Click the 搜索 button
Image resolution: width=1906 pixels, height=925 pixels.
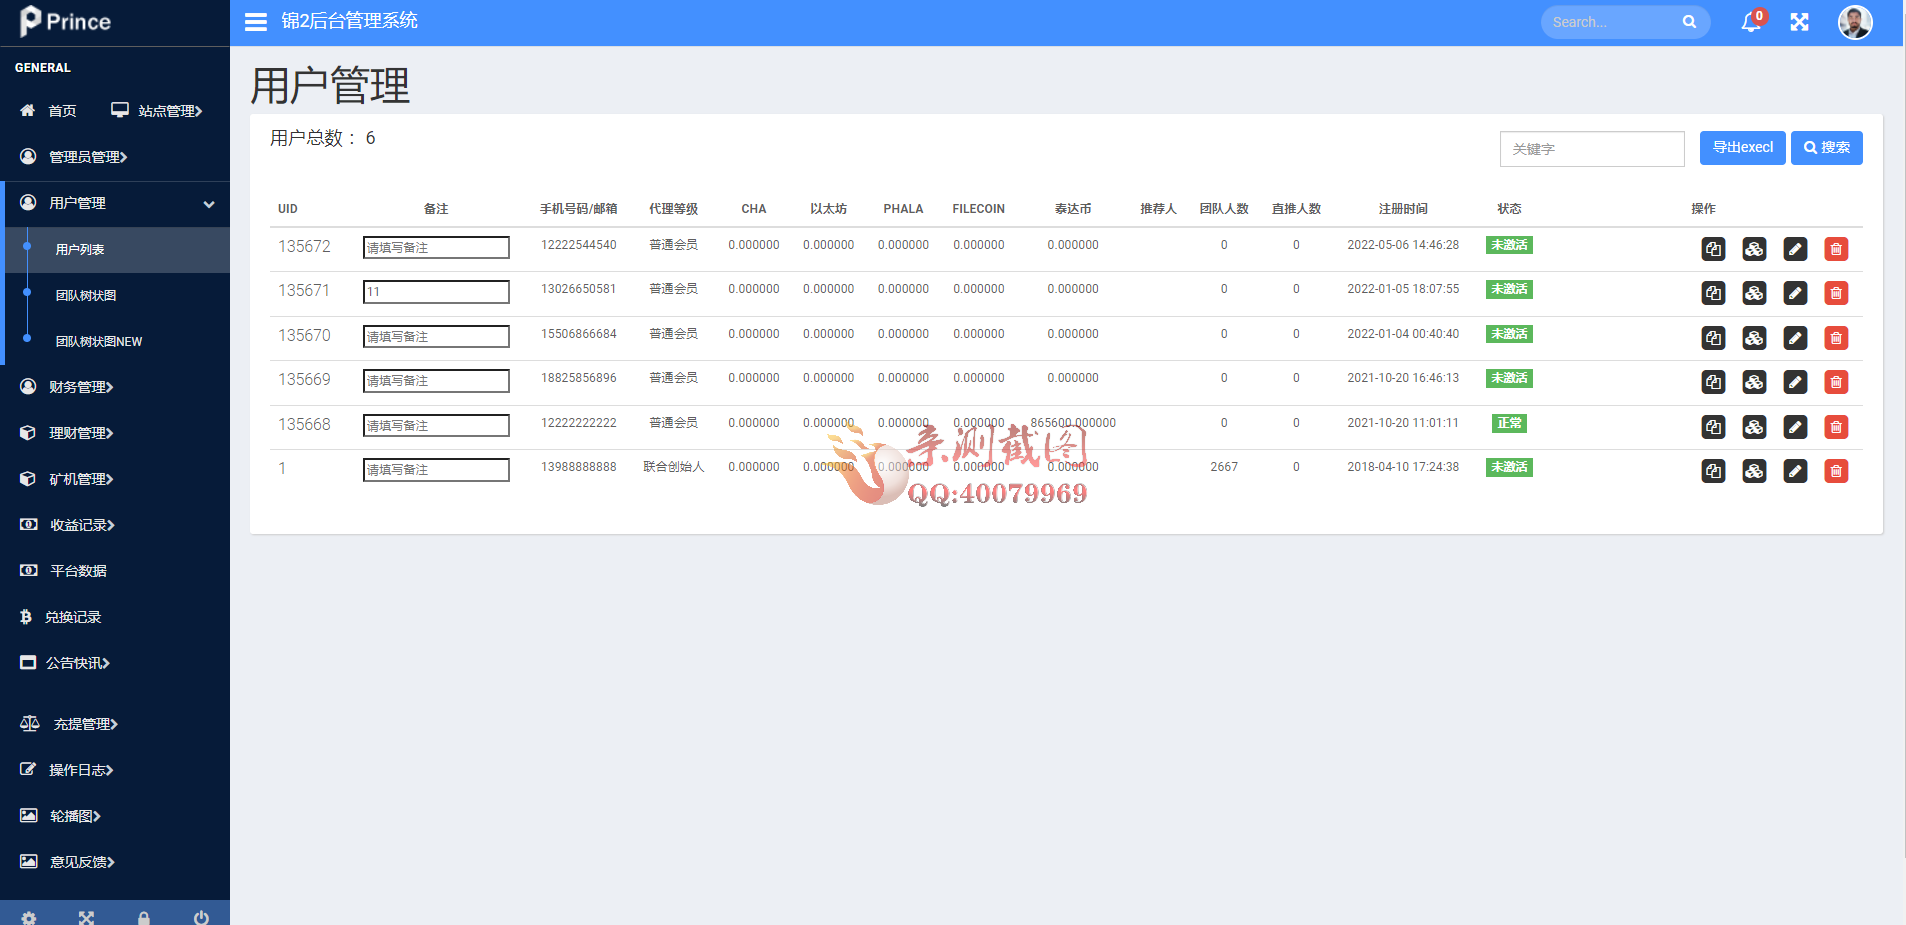pyautogui.click(x=1826, y=148)
